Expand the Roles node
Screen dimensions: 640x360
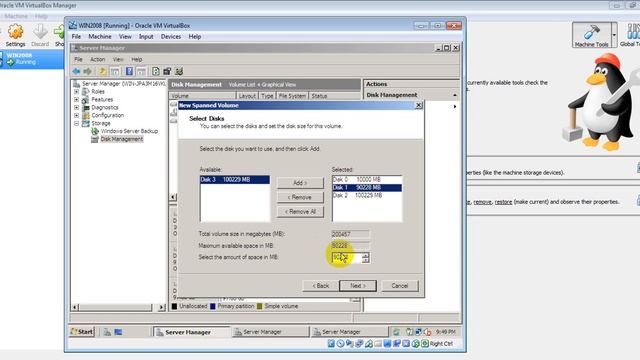pos(76,92)
